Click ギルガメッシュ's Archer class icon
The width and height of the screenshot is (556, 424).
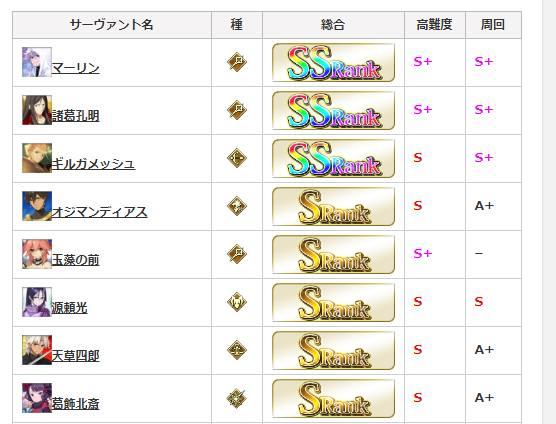237,158
